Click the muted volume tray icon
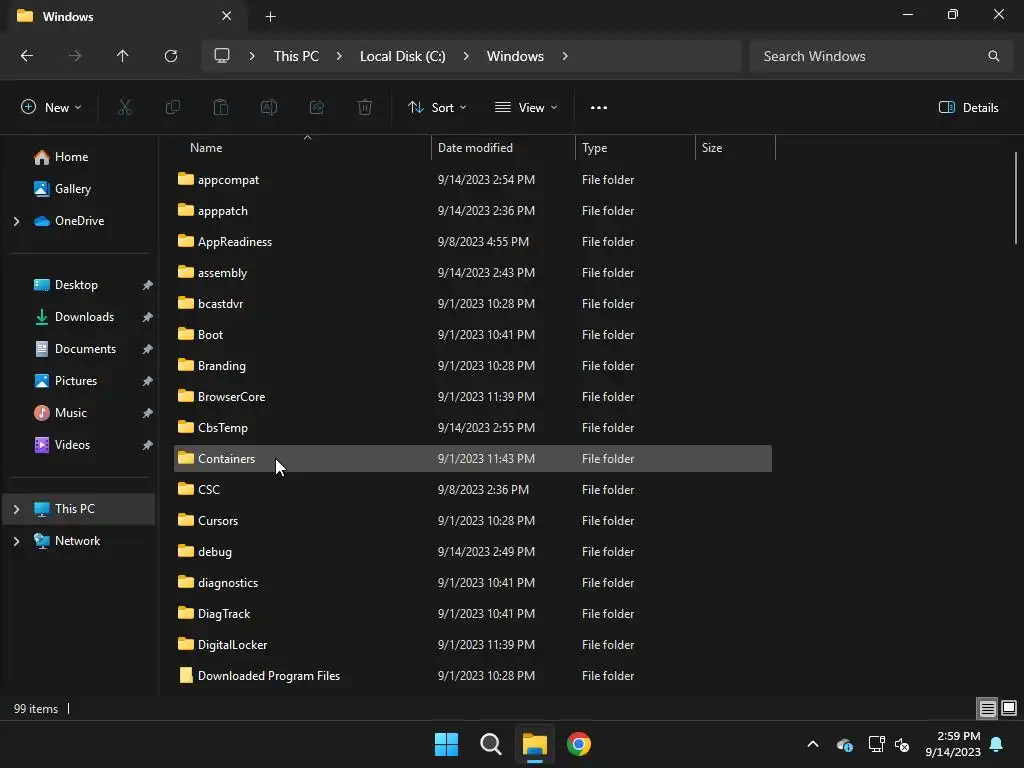 point(902,744)
